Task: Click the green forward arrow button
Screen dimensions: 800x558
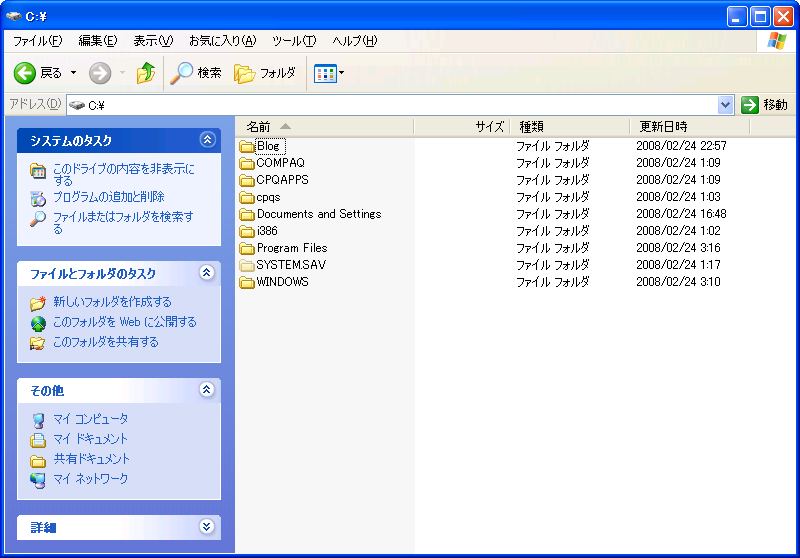Action: (100, 73)
